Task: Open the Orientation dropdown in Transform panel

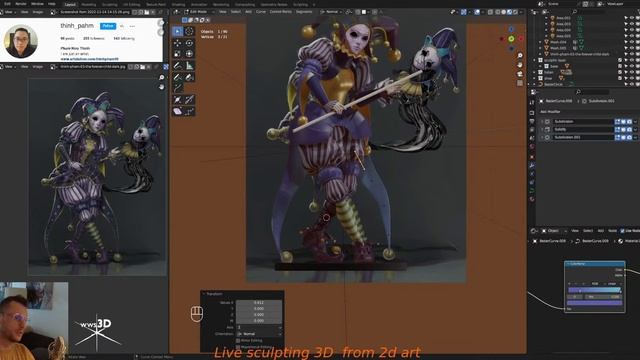Action: pyautogui.click(x=259, y=334)
